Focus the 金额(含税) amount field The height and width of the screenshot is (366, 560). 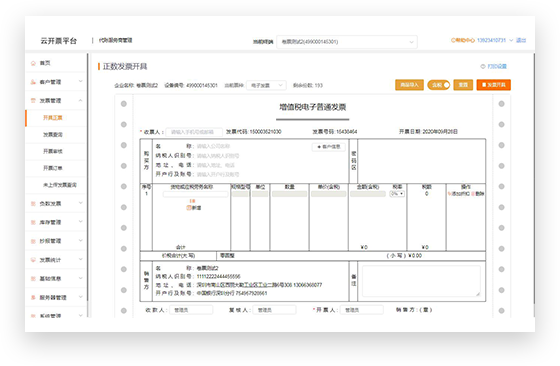pos(368,194)
